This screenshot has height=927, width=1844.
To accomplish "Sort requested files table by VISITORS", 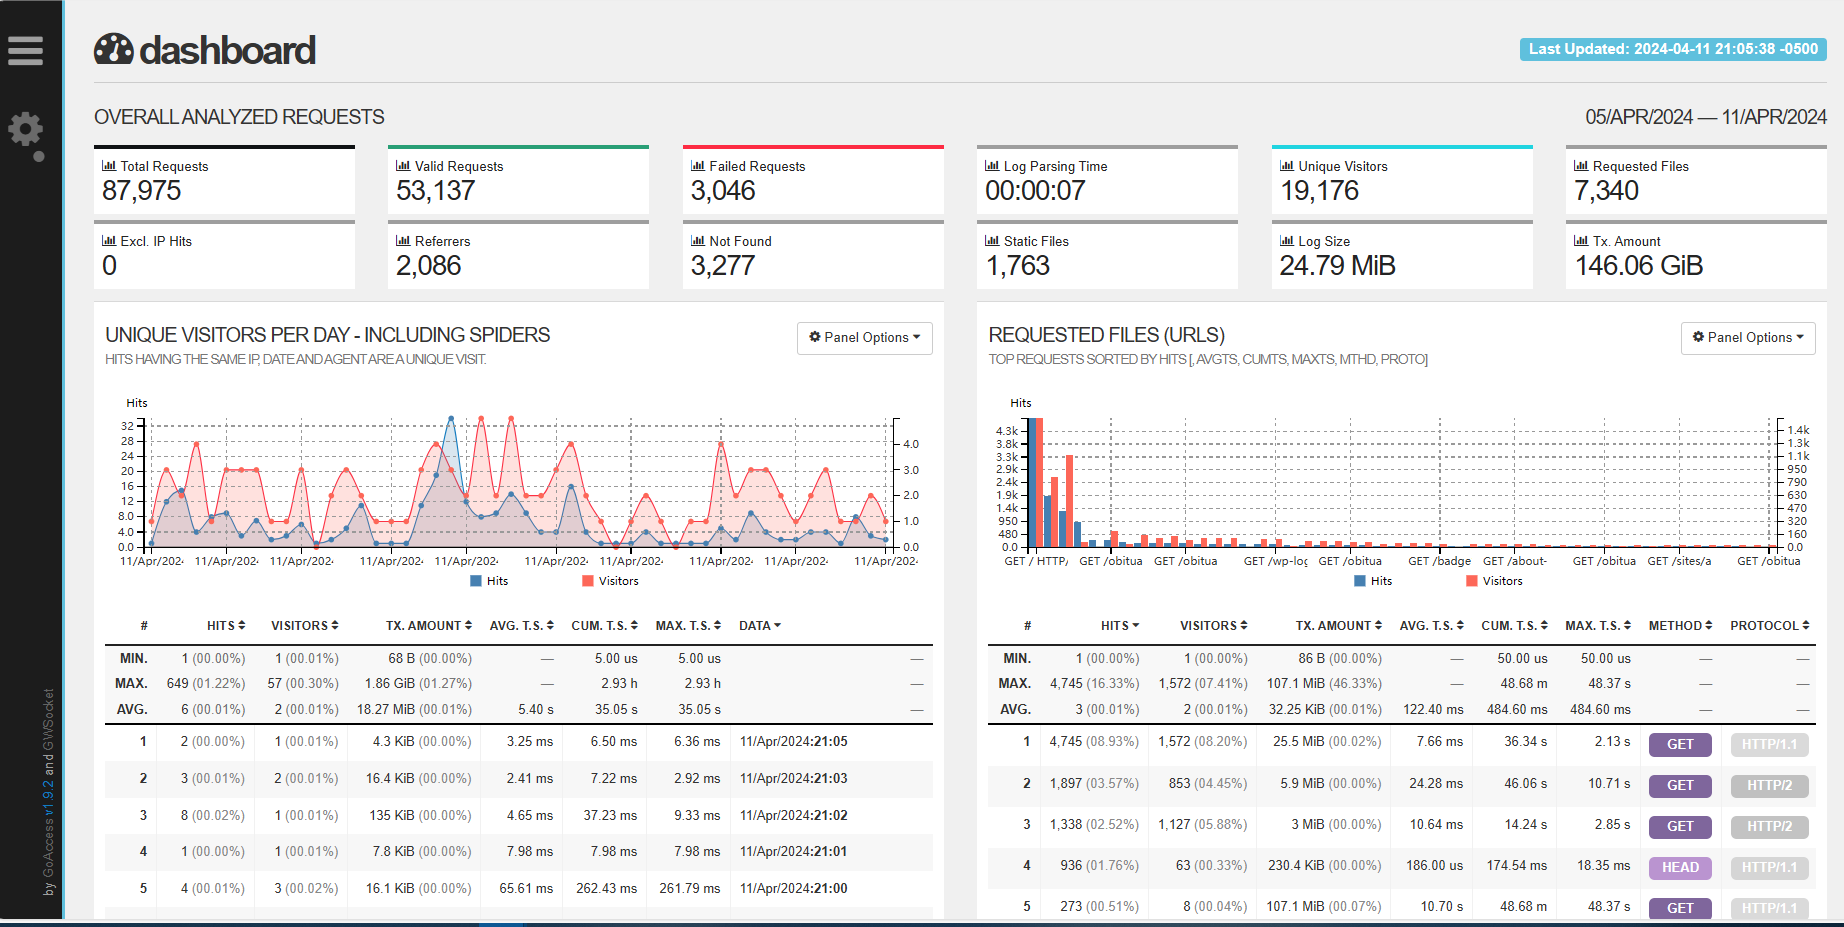I will [x=1214, y=626].
